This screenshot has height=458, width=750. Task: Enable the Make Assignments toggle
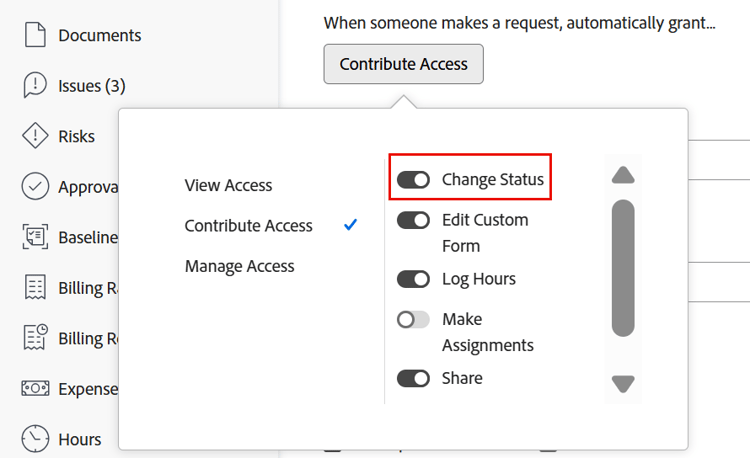(413, 320)
